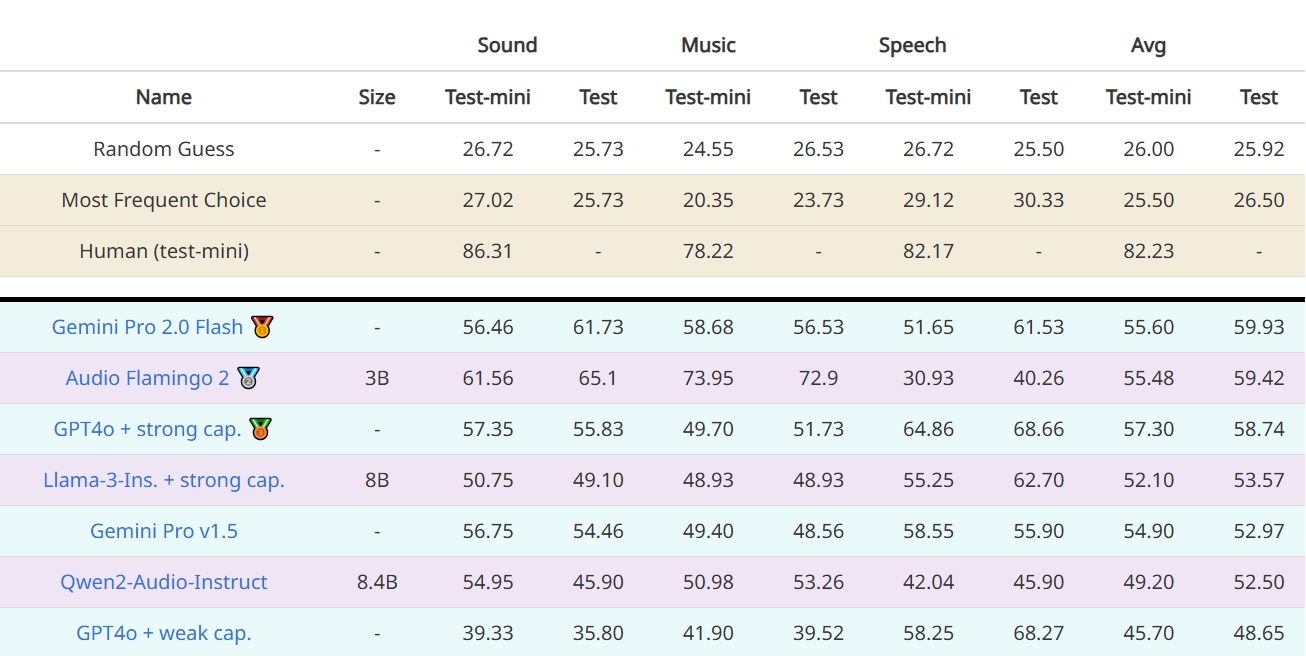Click the Speech group header
Screen dimensions: 1306x656
pyautogui.click(x=912, y=45)
